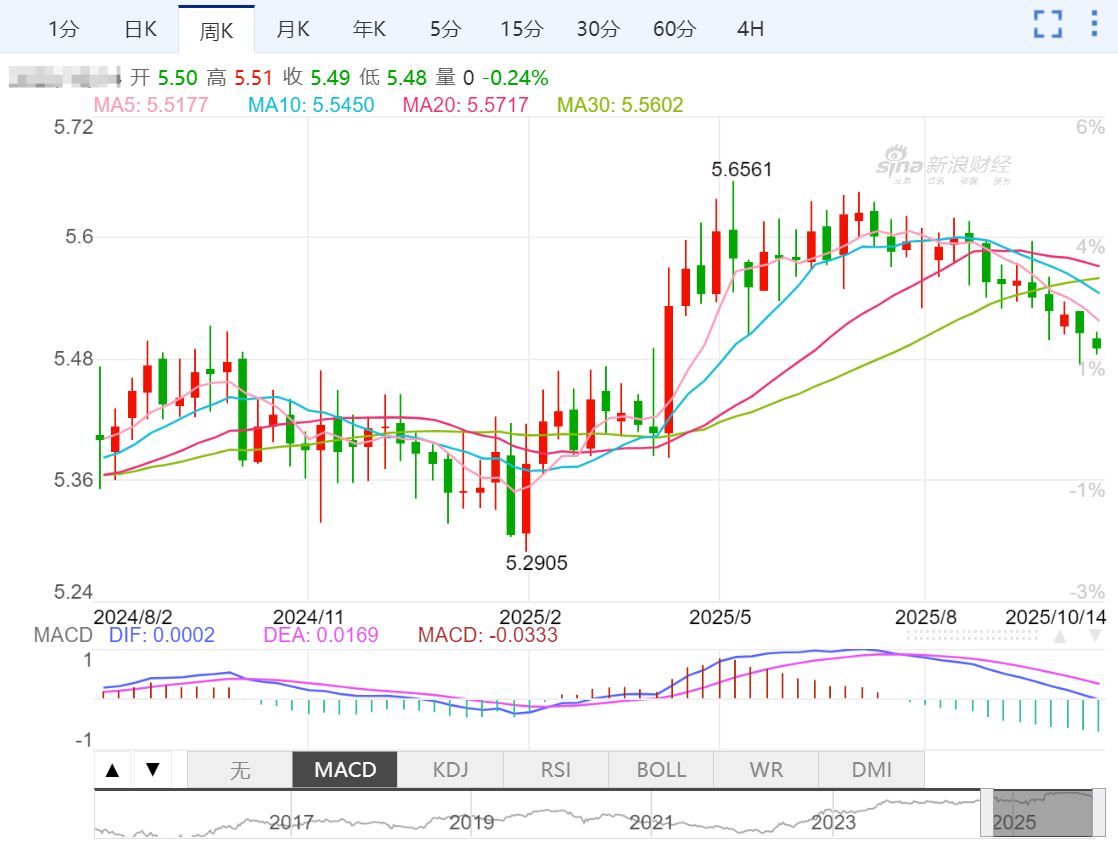Click 2019 in the overview timeline
The height and width of the screenshot is (859, 1118).
471,823
